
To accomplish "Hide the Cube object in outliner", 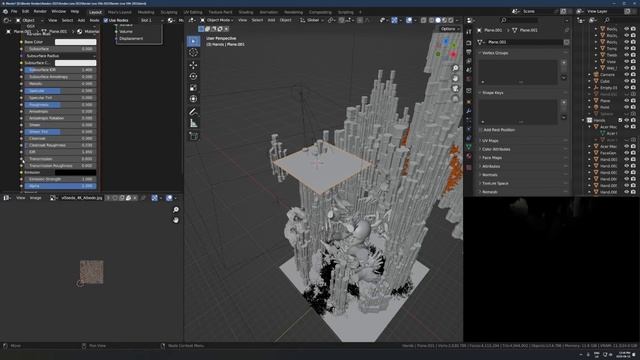I will [x=627, y=81].
